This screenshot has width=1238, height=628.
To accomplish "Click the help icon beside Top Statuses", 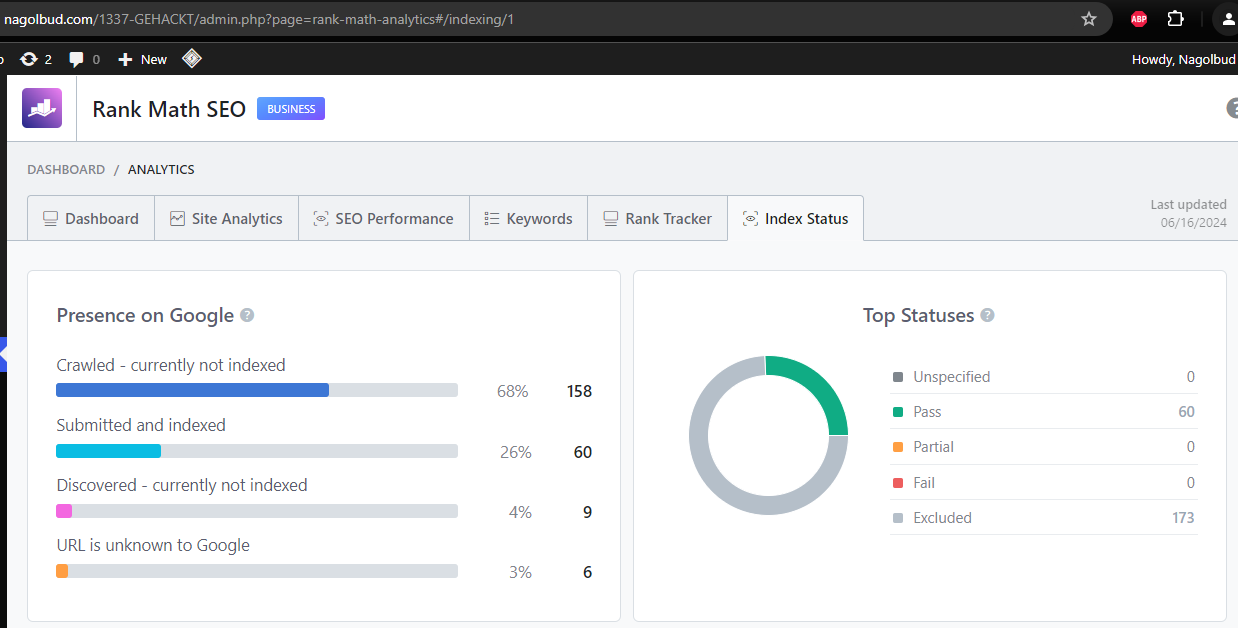I will (987, 315).
